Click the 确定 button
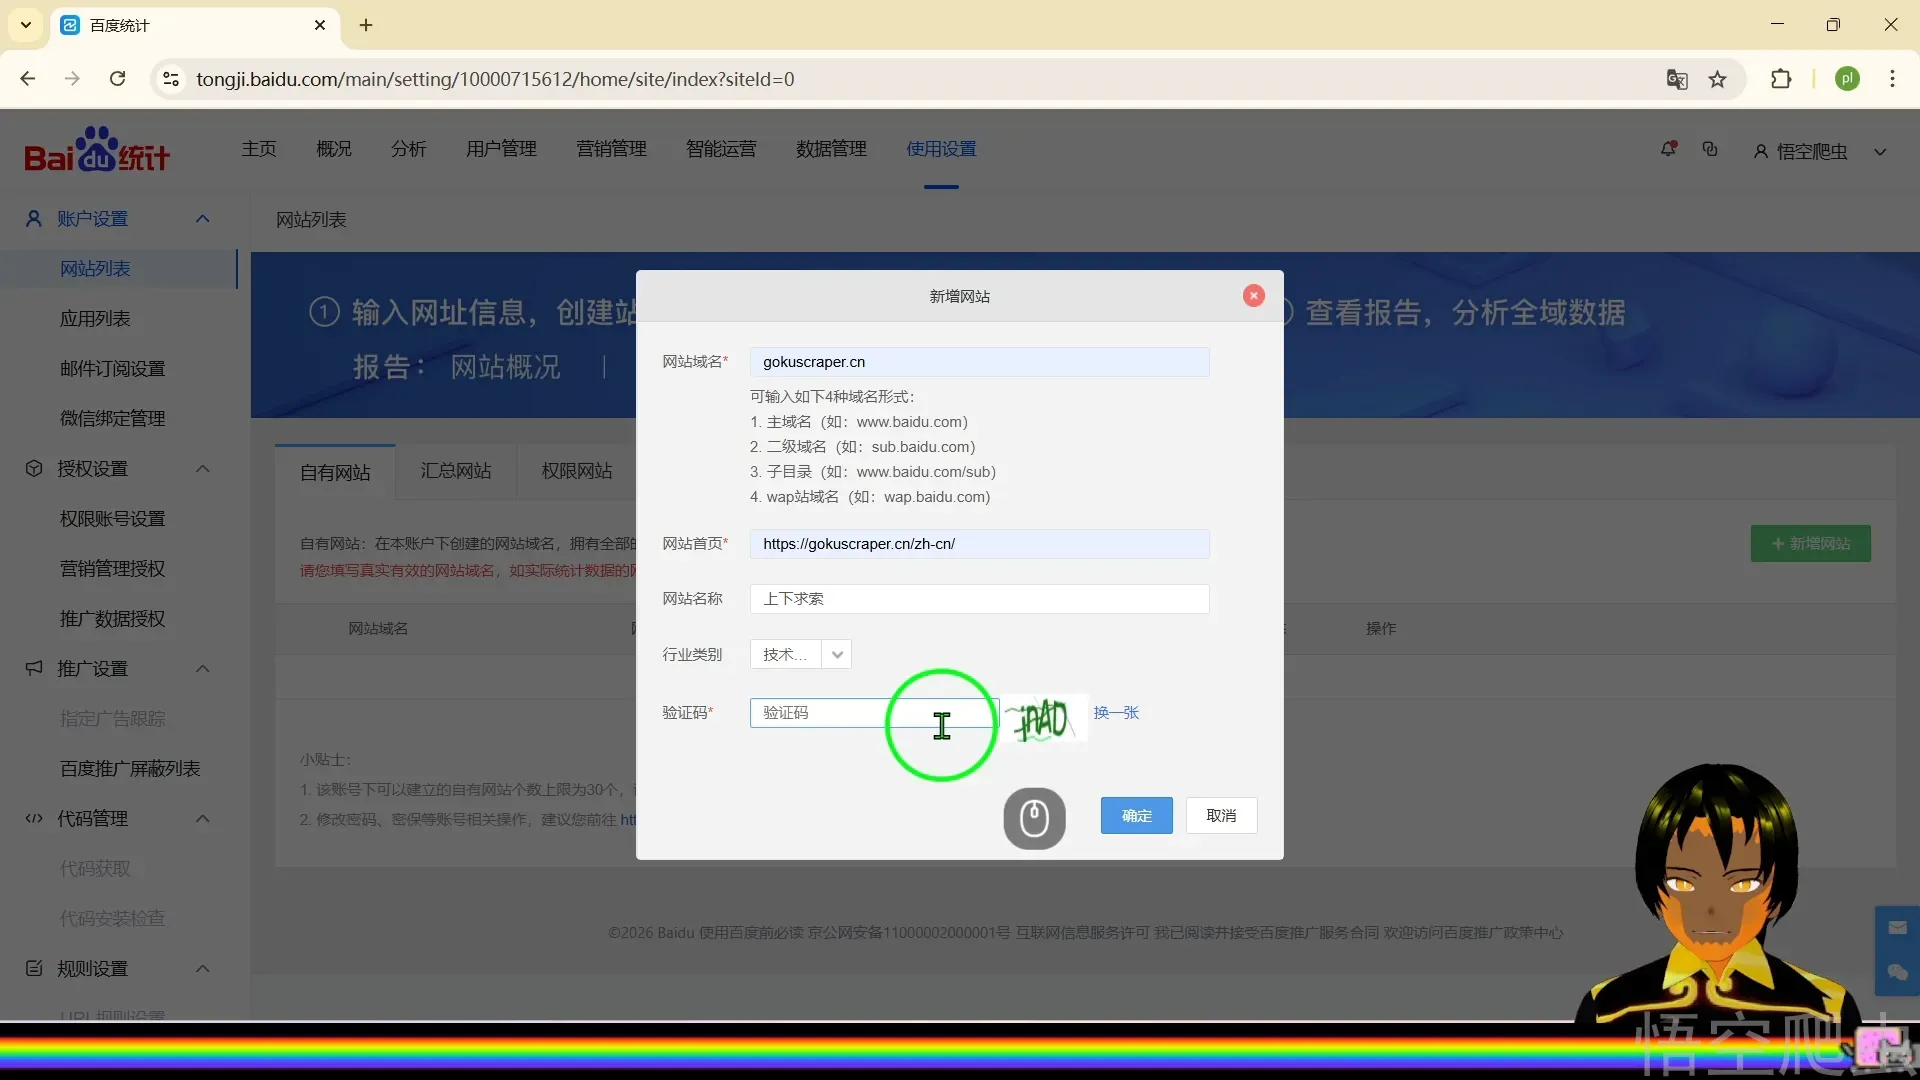This screenshot has width=1920, height=1080. 1136,816
